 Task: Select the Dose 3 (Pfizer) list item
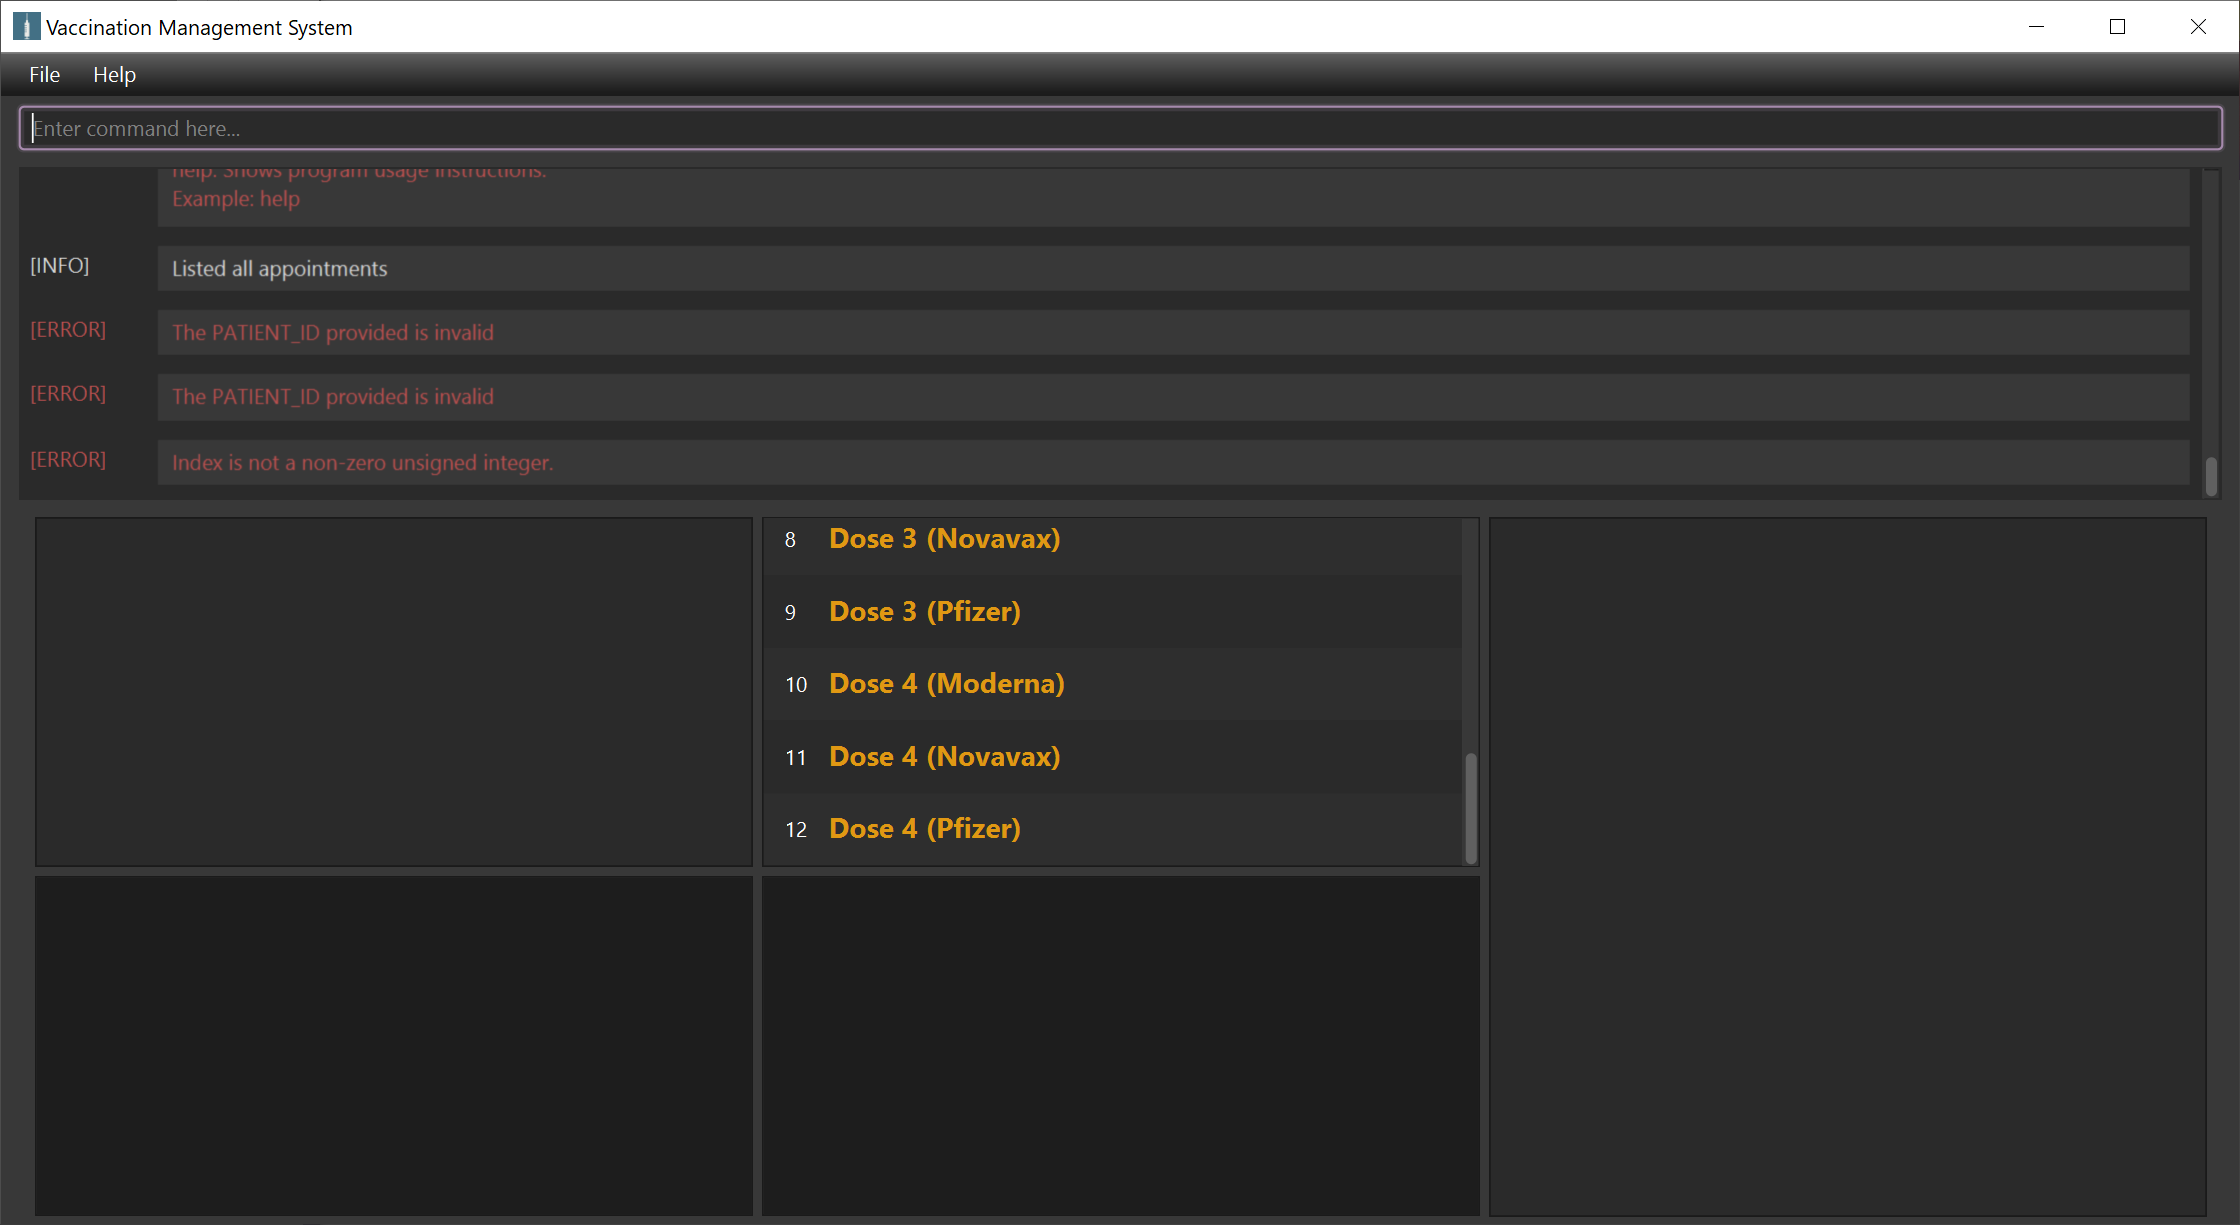(x=924, y=612)
